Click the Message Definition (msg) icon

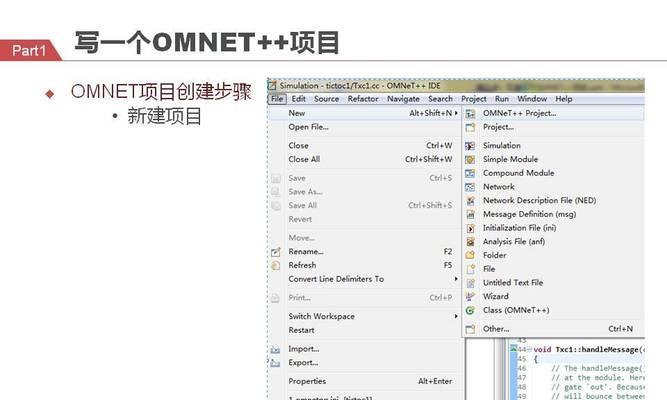pyautogui.click(x=470, y=214)
